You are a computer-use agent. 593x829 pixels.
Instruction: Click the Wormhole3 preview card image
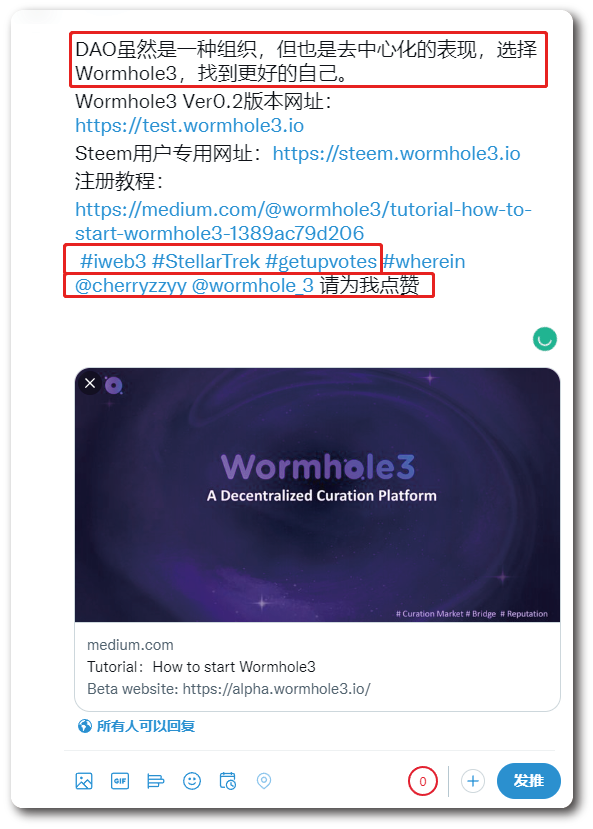click(317, 495)
